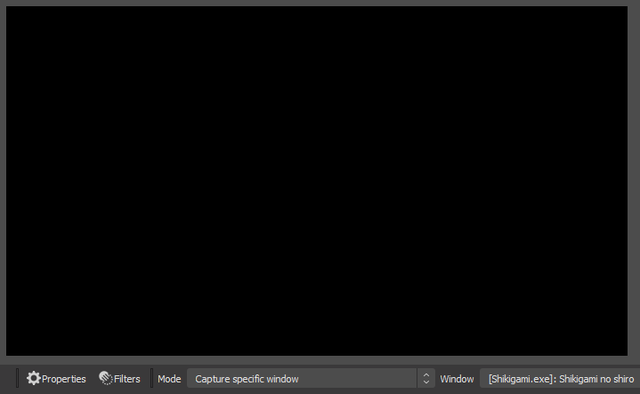Open the Window dropdown listing Shikigami.exe
The image size is (640, 394).
pyautogui.click(x=560, y=378)
